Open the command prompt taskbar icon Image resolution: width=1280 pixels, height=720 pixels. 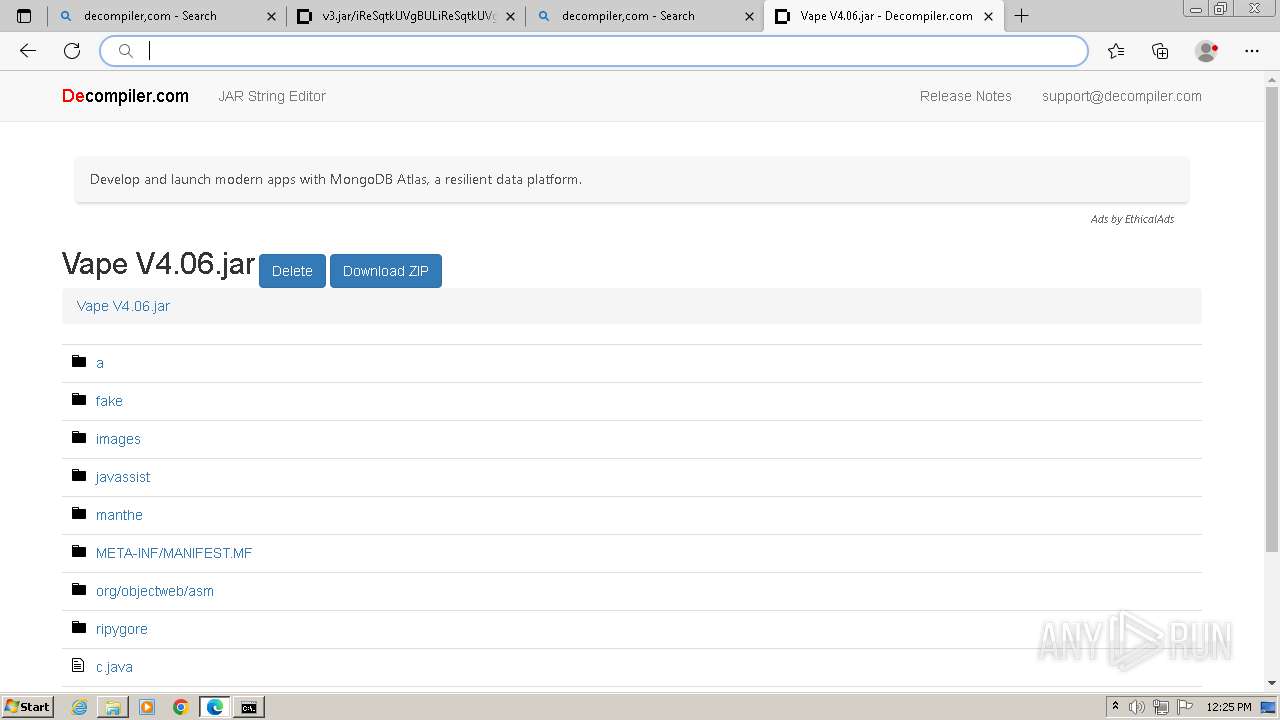pos(248,707)
